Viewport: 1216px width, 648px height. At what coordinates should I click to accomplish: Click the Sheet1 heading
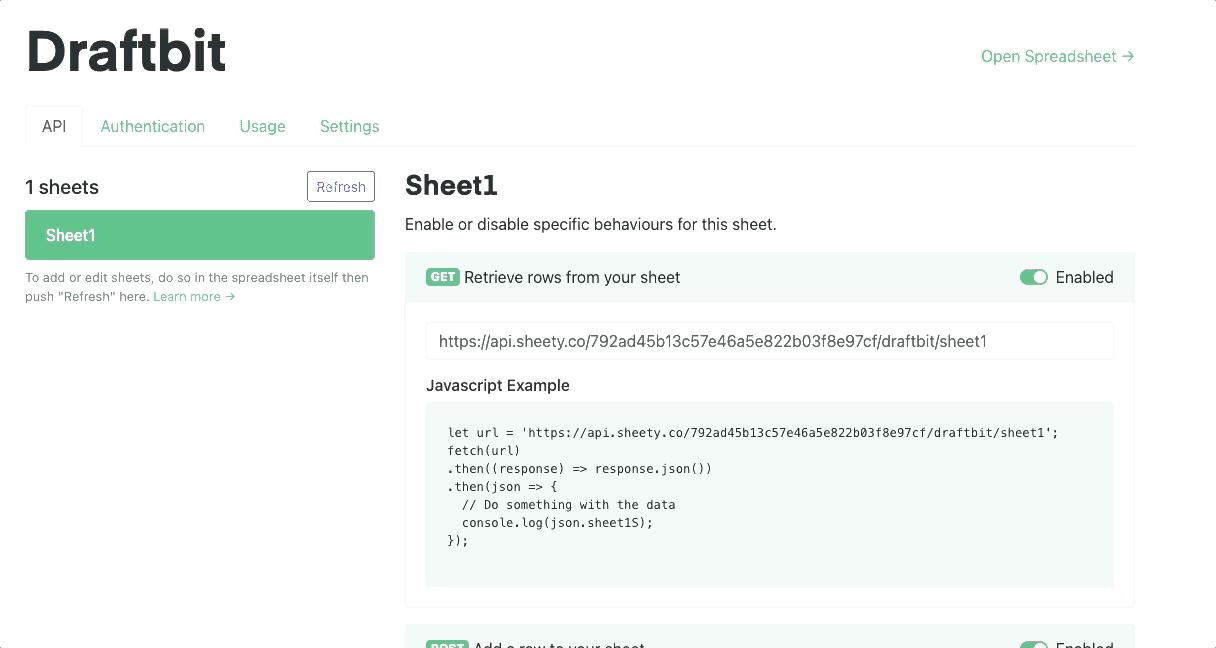coord(451,186)
